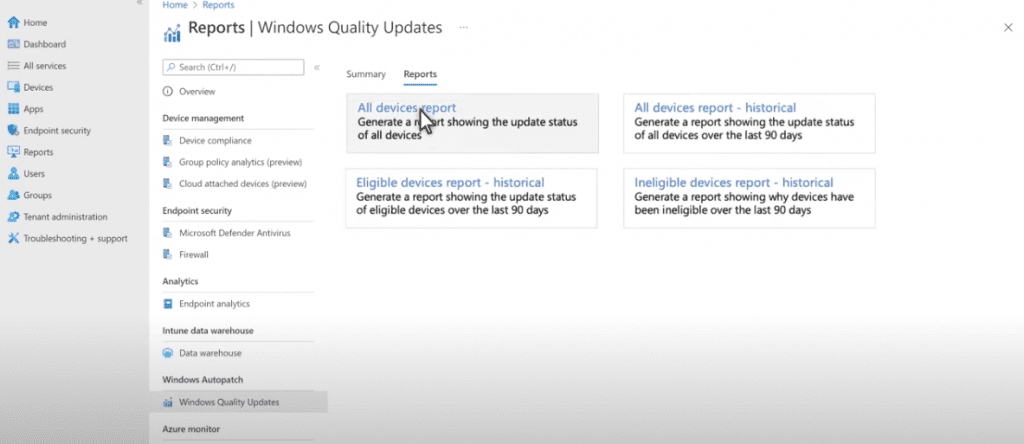
Task: Click the Dashboard label in sidebar
Action: tap(44, 44)
